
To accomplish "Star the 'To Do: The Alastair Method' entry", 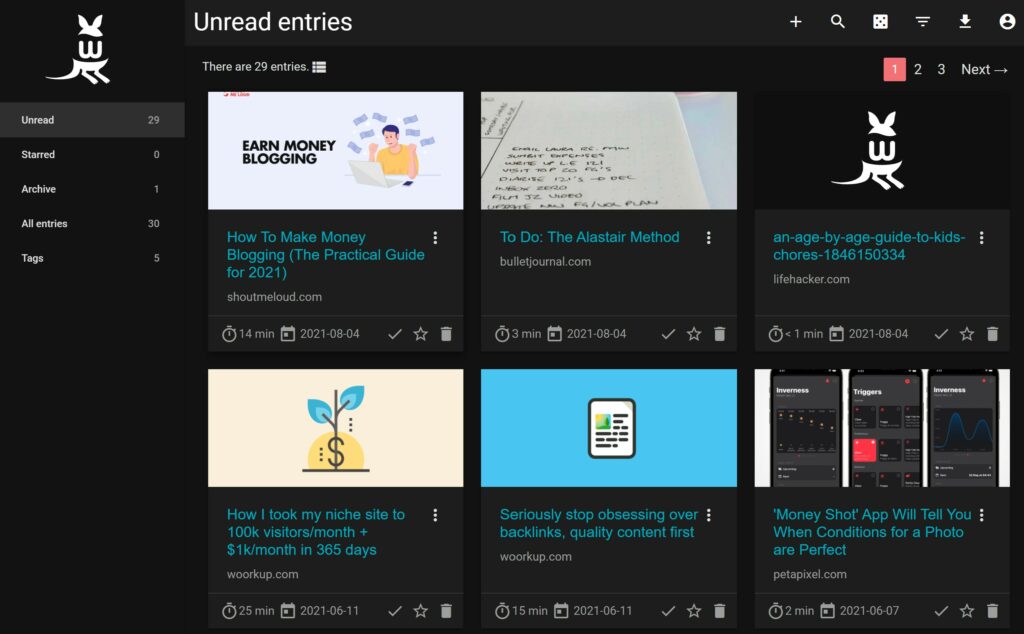I will tap(693, 333).
